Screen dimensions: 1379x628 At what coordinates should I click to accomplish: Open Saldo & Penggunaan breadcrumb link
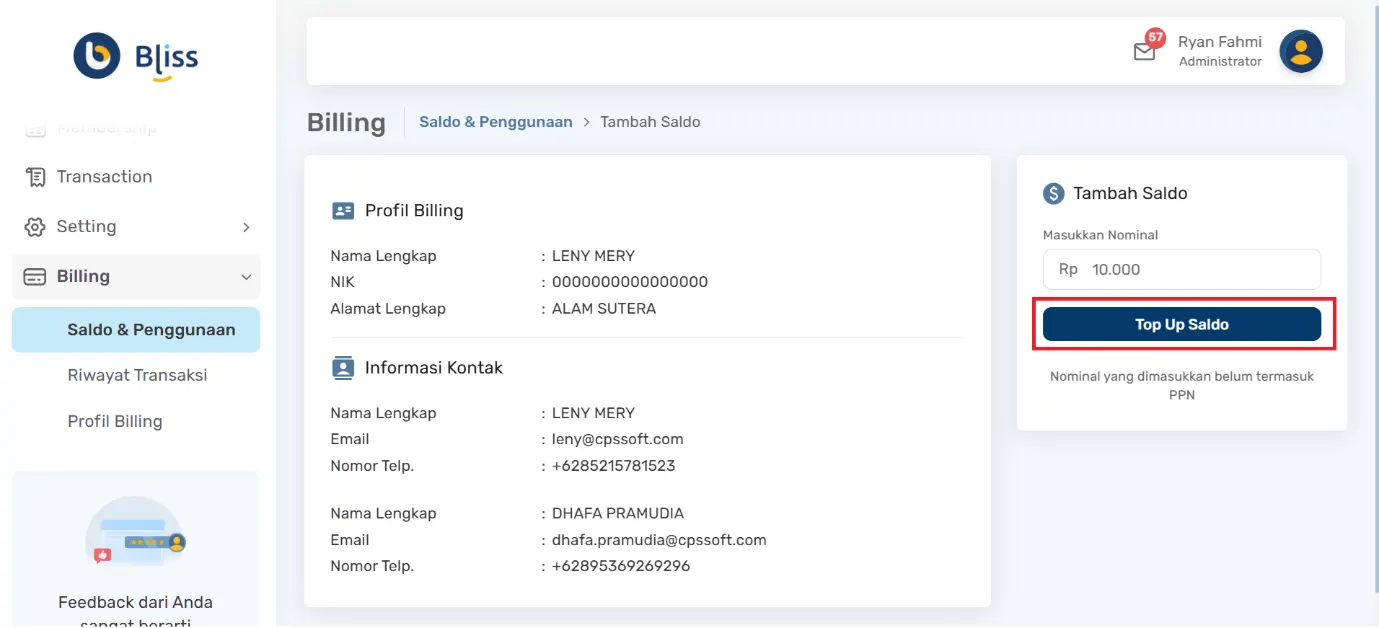pyautogui.click(x=495, y=121)
